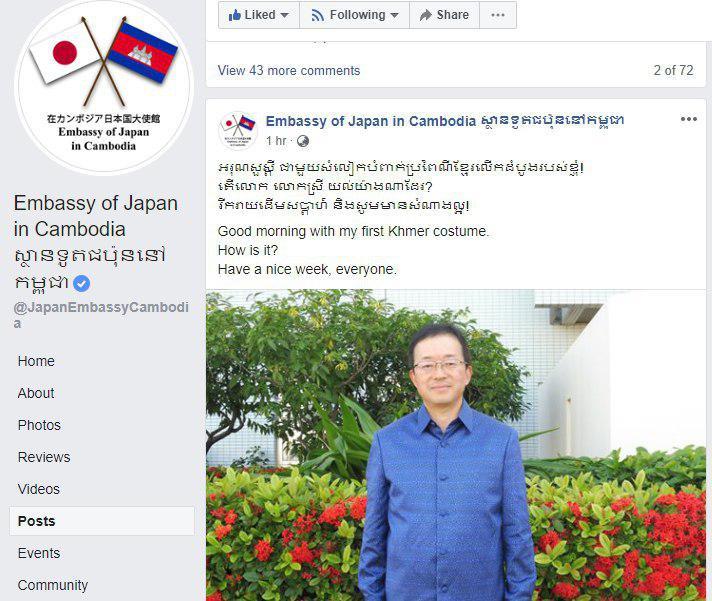Click the public globe privacy icon
Image resolution: width=712 pixels, height=601 pixels.
tap(303, 141)
